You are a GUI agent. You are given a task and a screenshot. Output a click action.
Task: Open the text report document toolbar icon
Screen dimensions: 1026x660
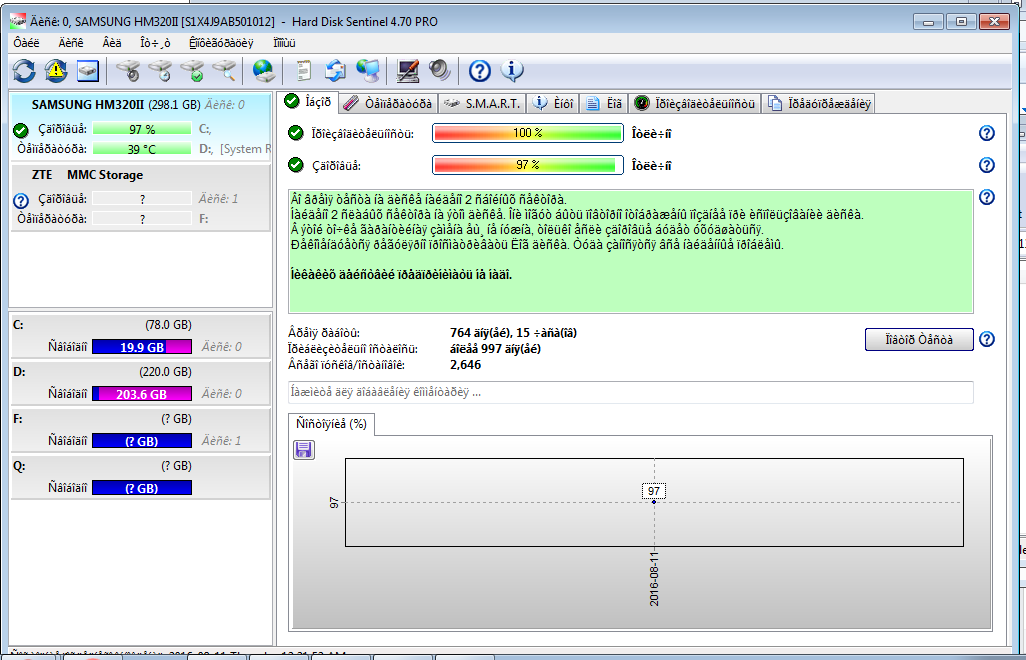304,70
